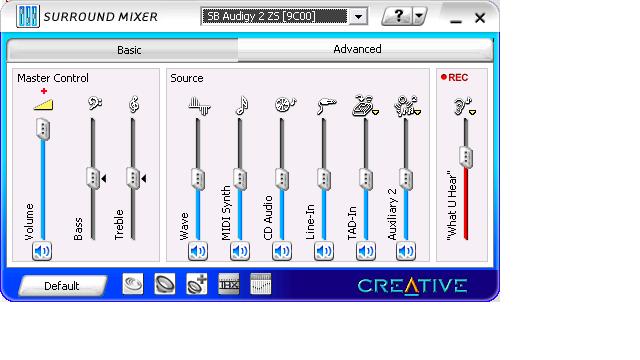Click the bass clef icon
640x360 pixels.
click(x=95, y=103)
